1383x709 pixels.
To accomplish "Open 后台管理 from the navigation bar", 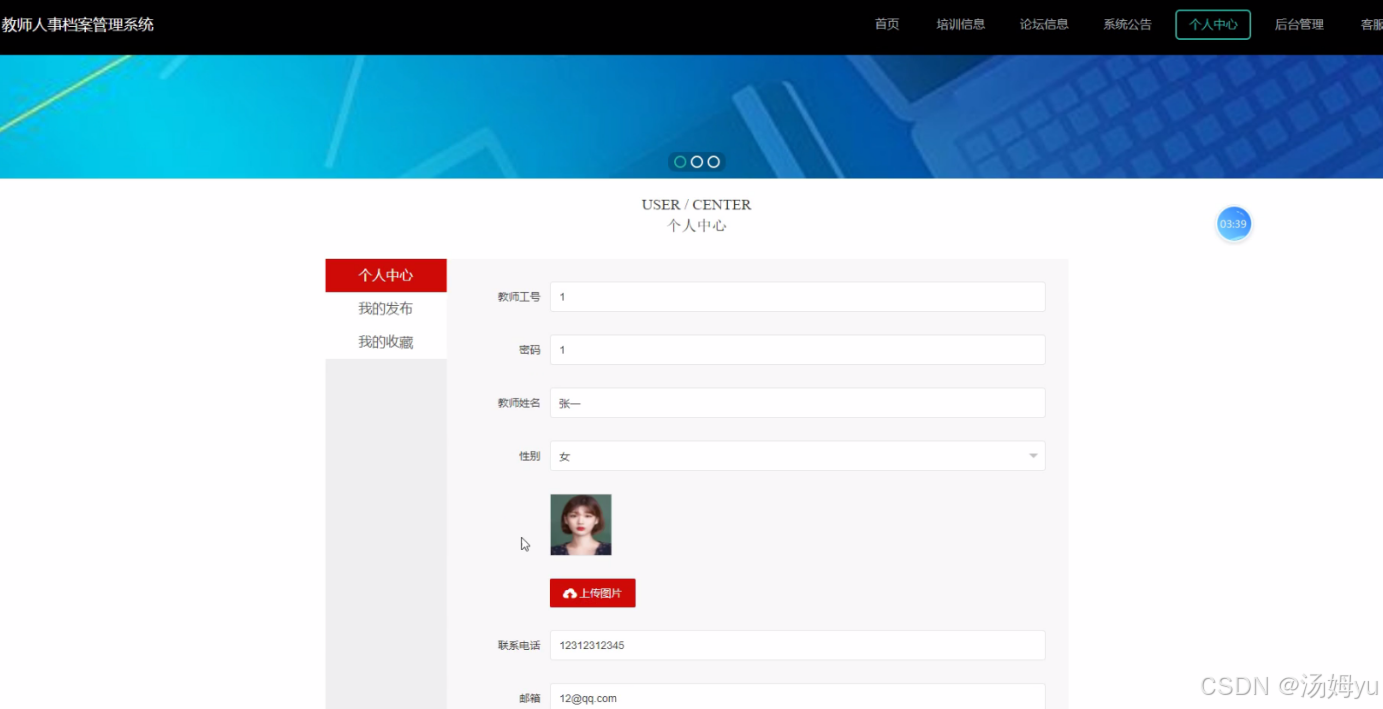I will point(1299,25).
